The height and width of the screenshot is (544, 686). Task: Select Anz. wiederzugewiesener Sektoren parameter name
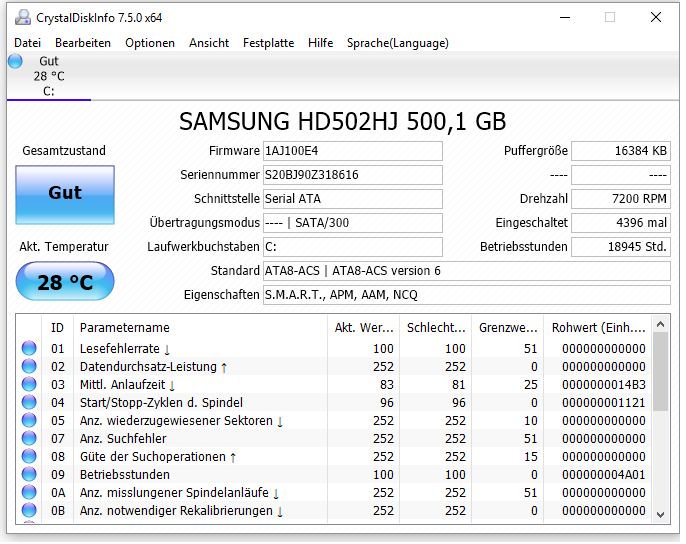click(x=181, y=421)
